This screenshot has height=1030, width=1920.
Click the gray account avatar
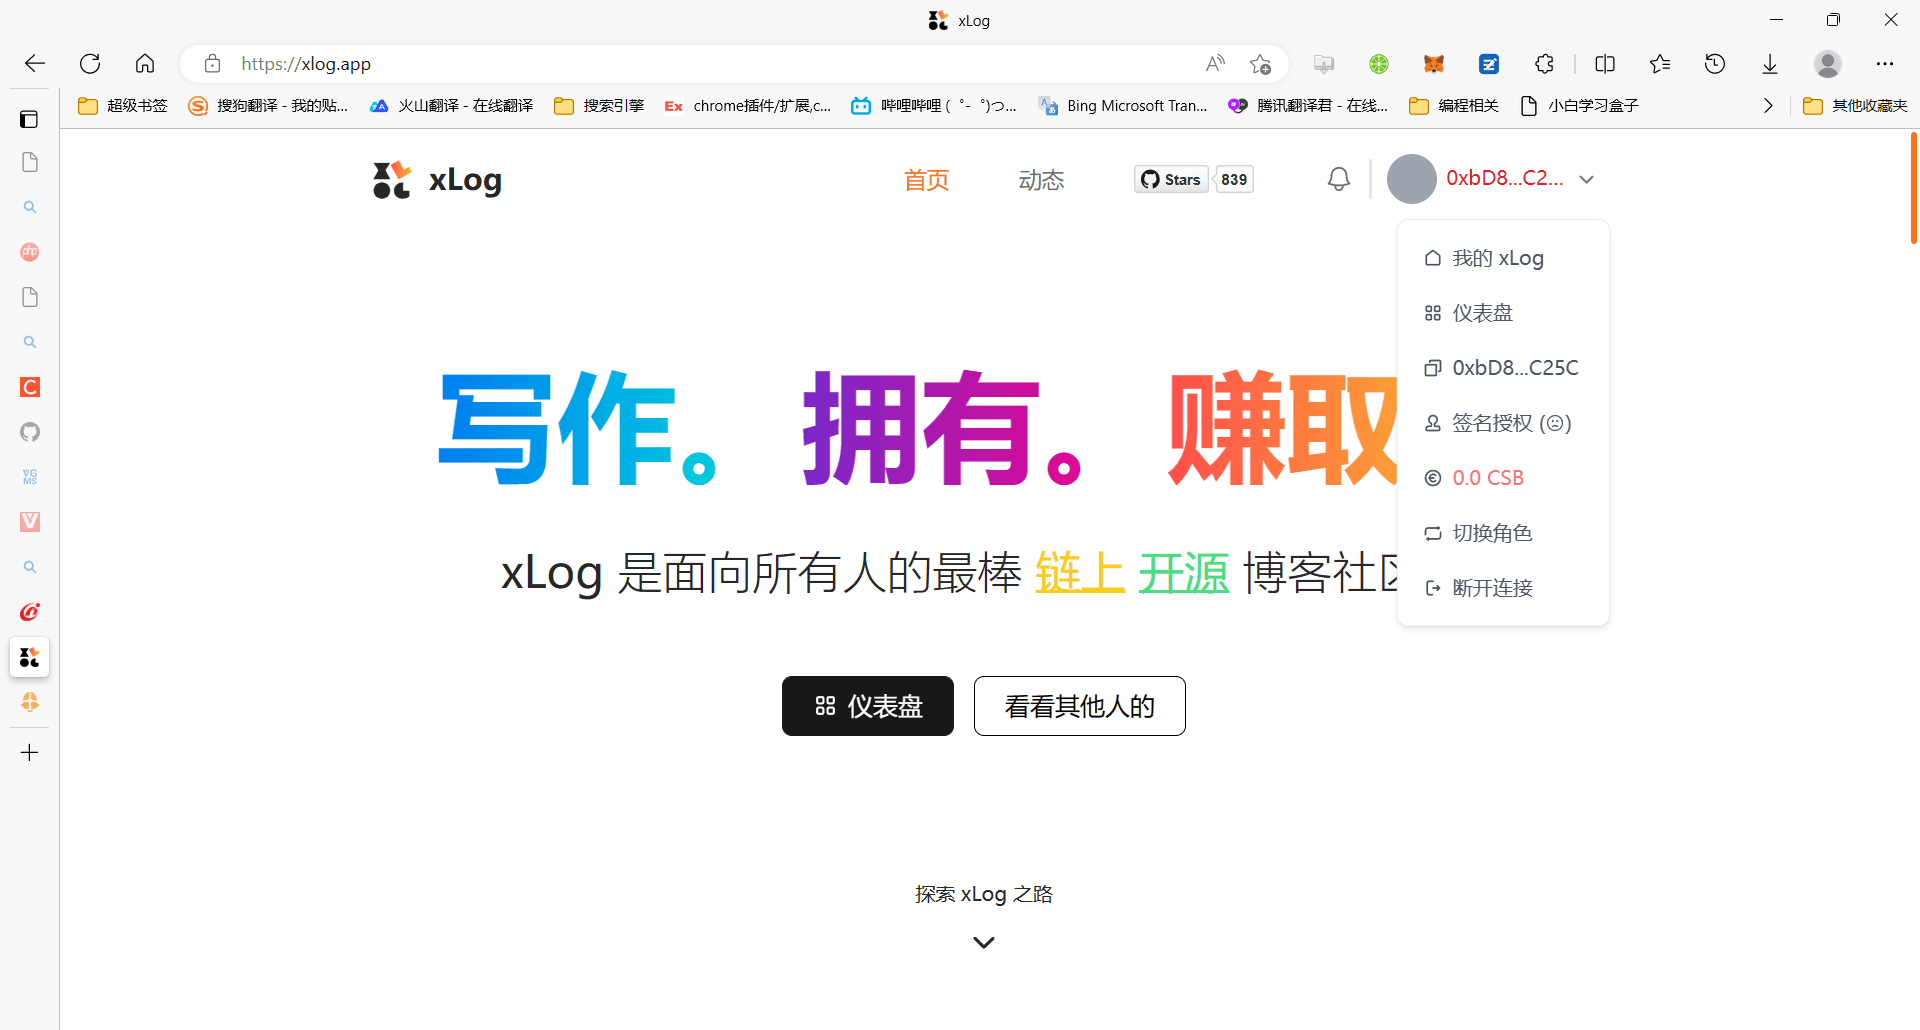pos(1412,179)
